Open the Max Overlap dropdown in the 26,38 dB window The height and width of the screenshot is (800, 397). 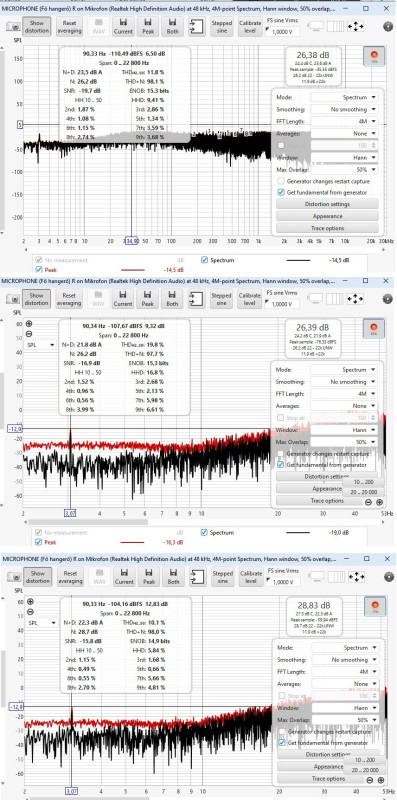pos(344,169)
